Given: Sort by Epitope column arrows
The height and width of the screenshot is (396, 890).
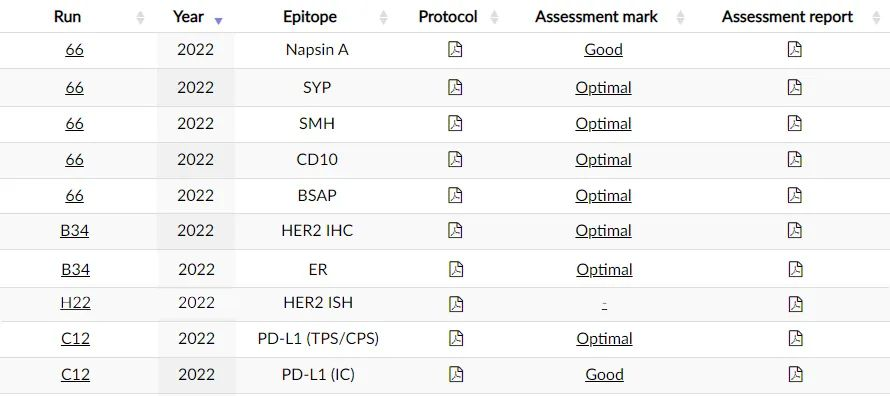Looking at the screenshot, I should [384, 18].
